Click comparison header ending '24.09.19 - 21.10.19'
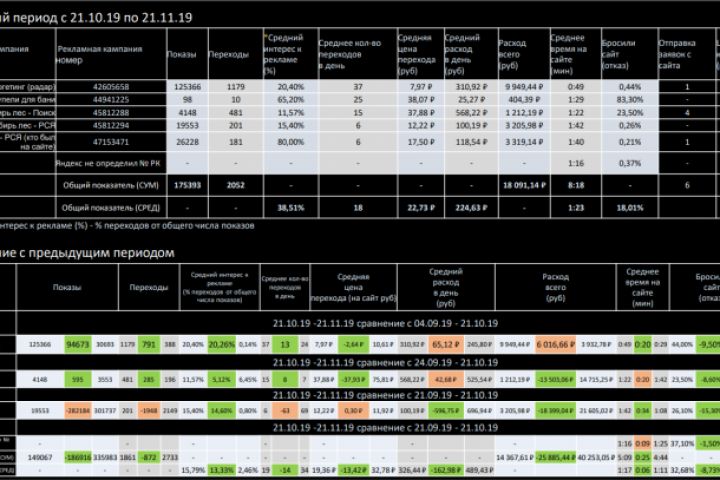Viewport: 720px width, 480px height. point(385,362)
